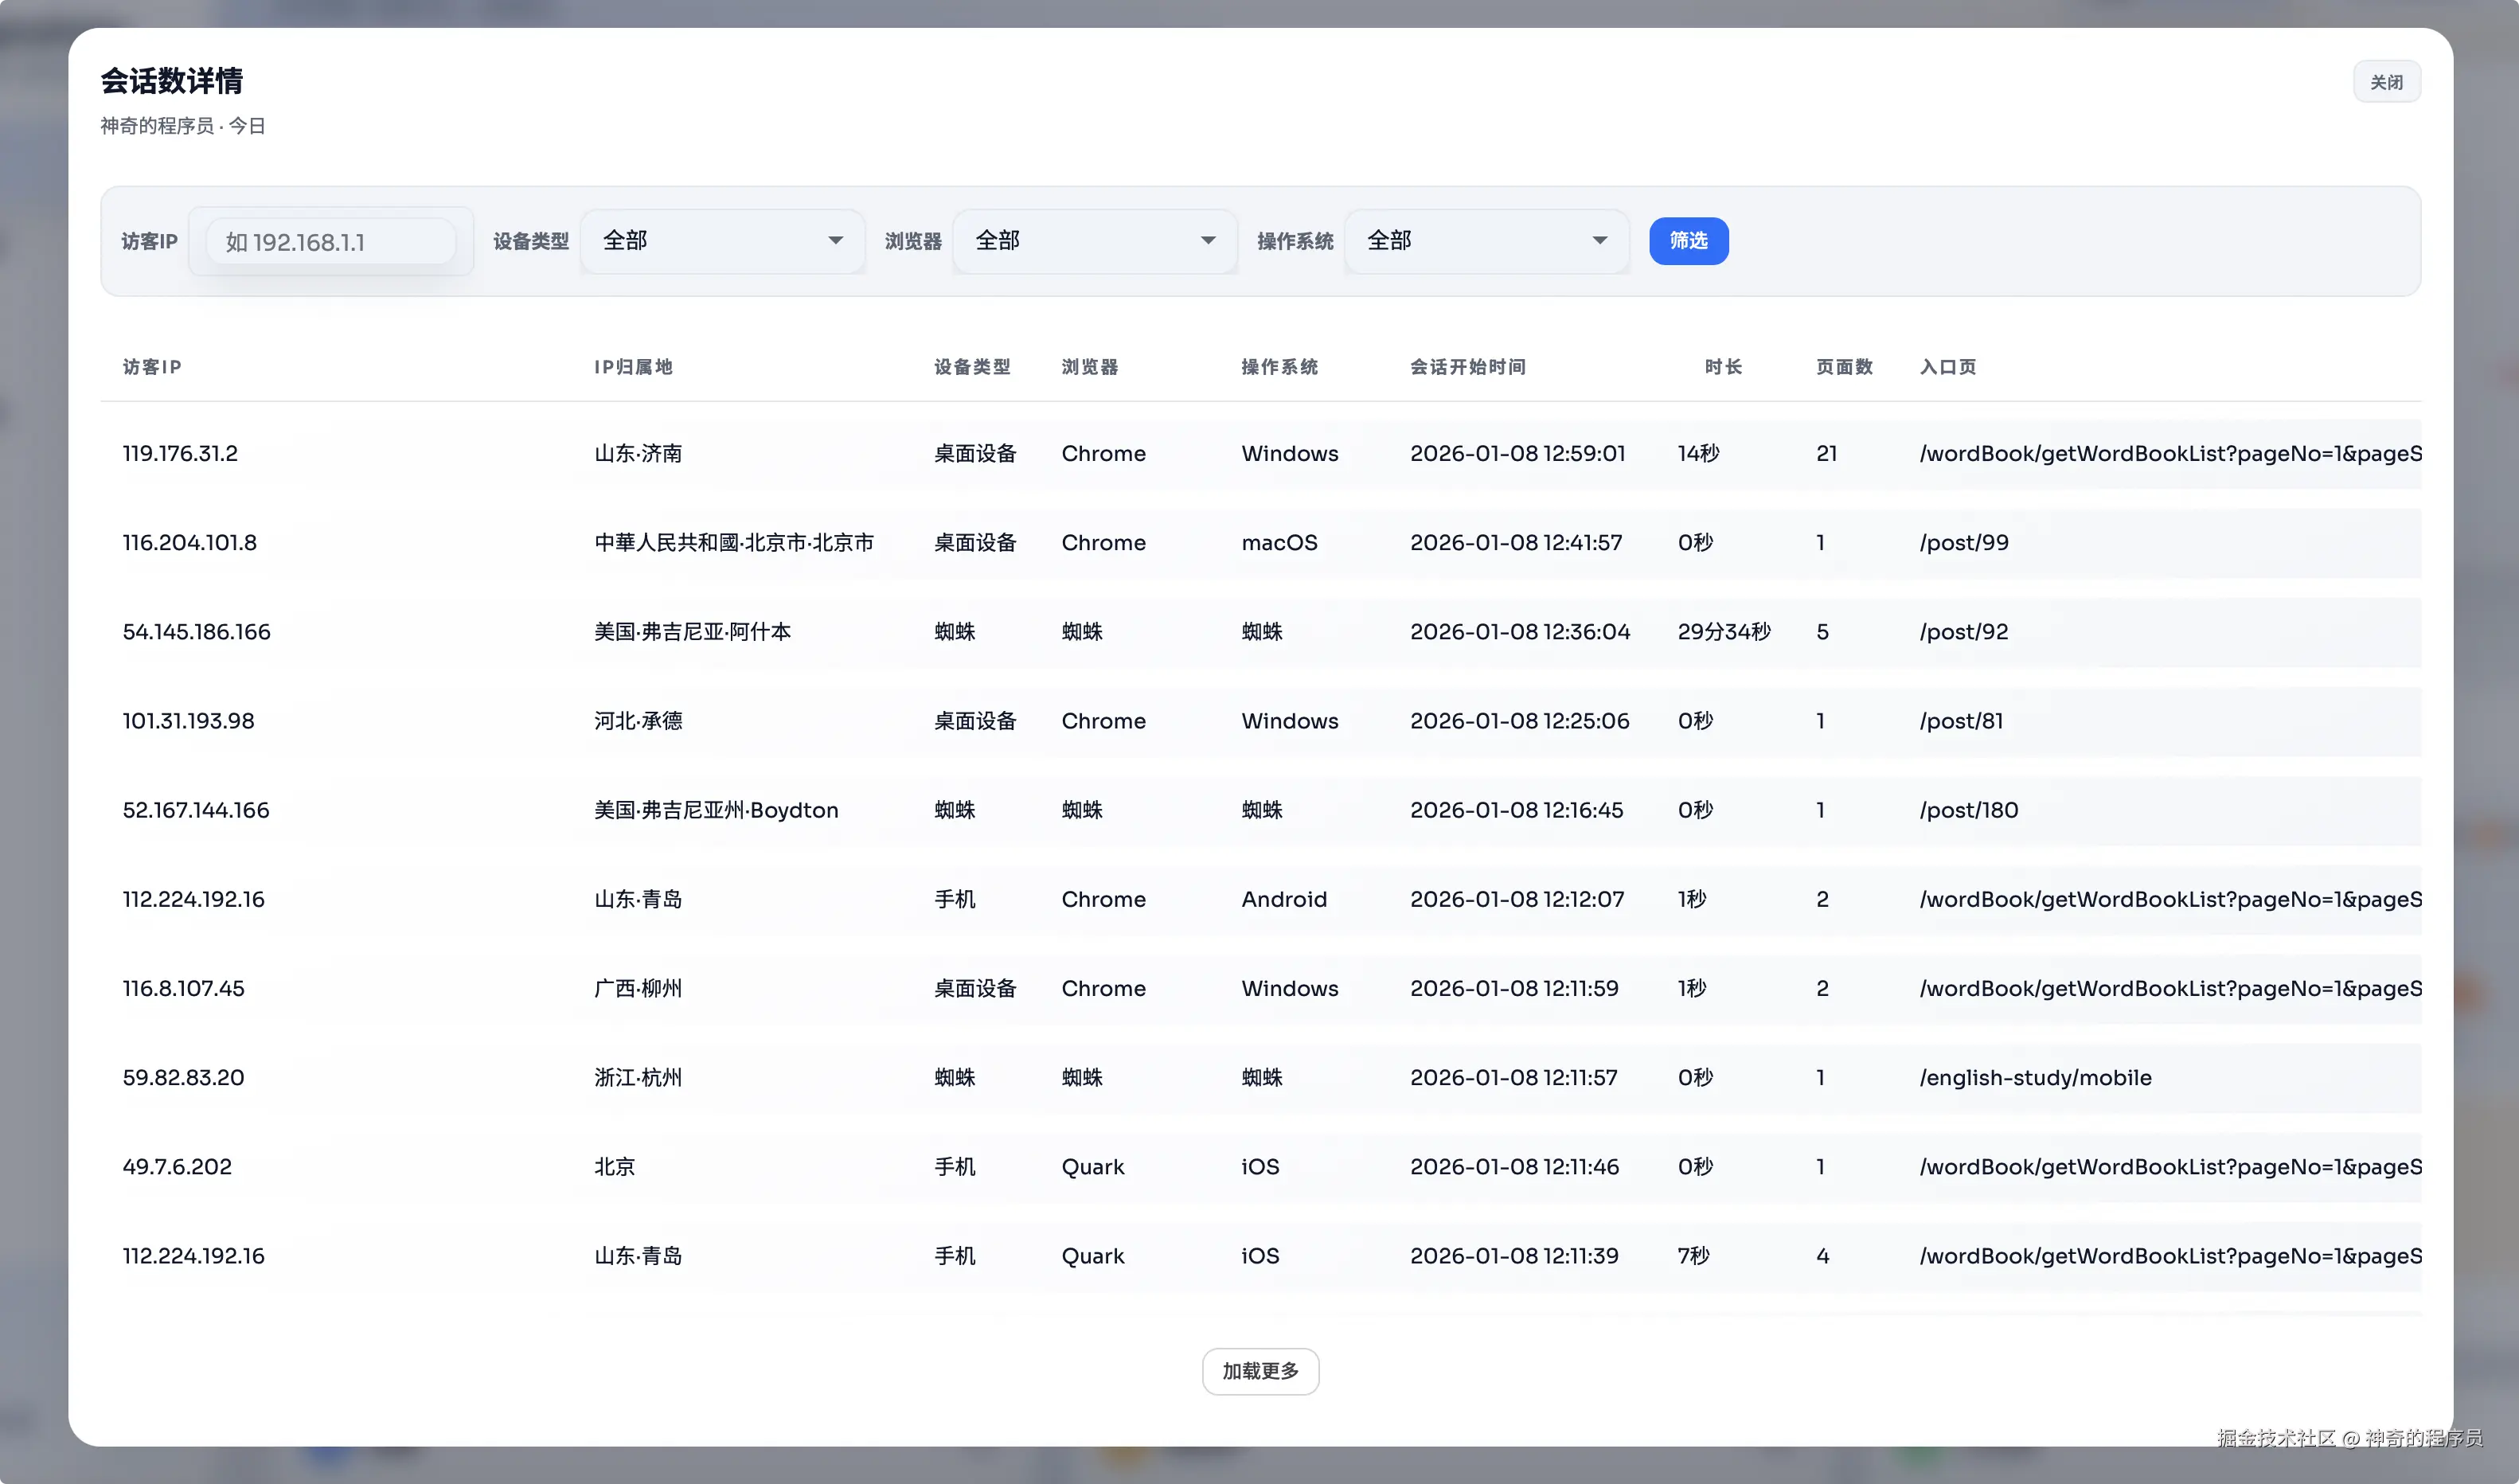Focus the 访客IP input field

click(330, 242)
